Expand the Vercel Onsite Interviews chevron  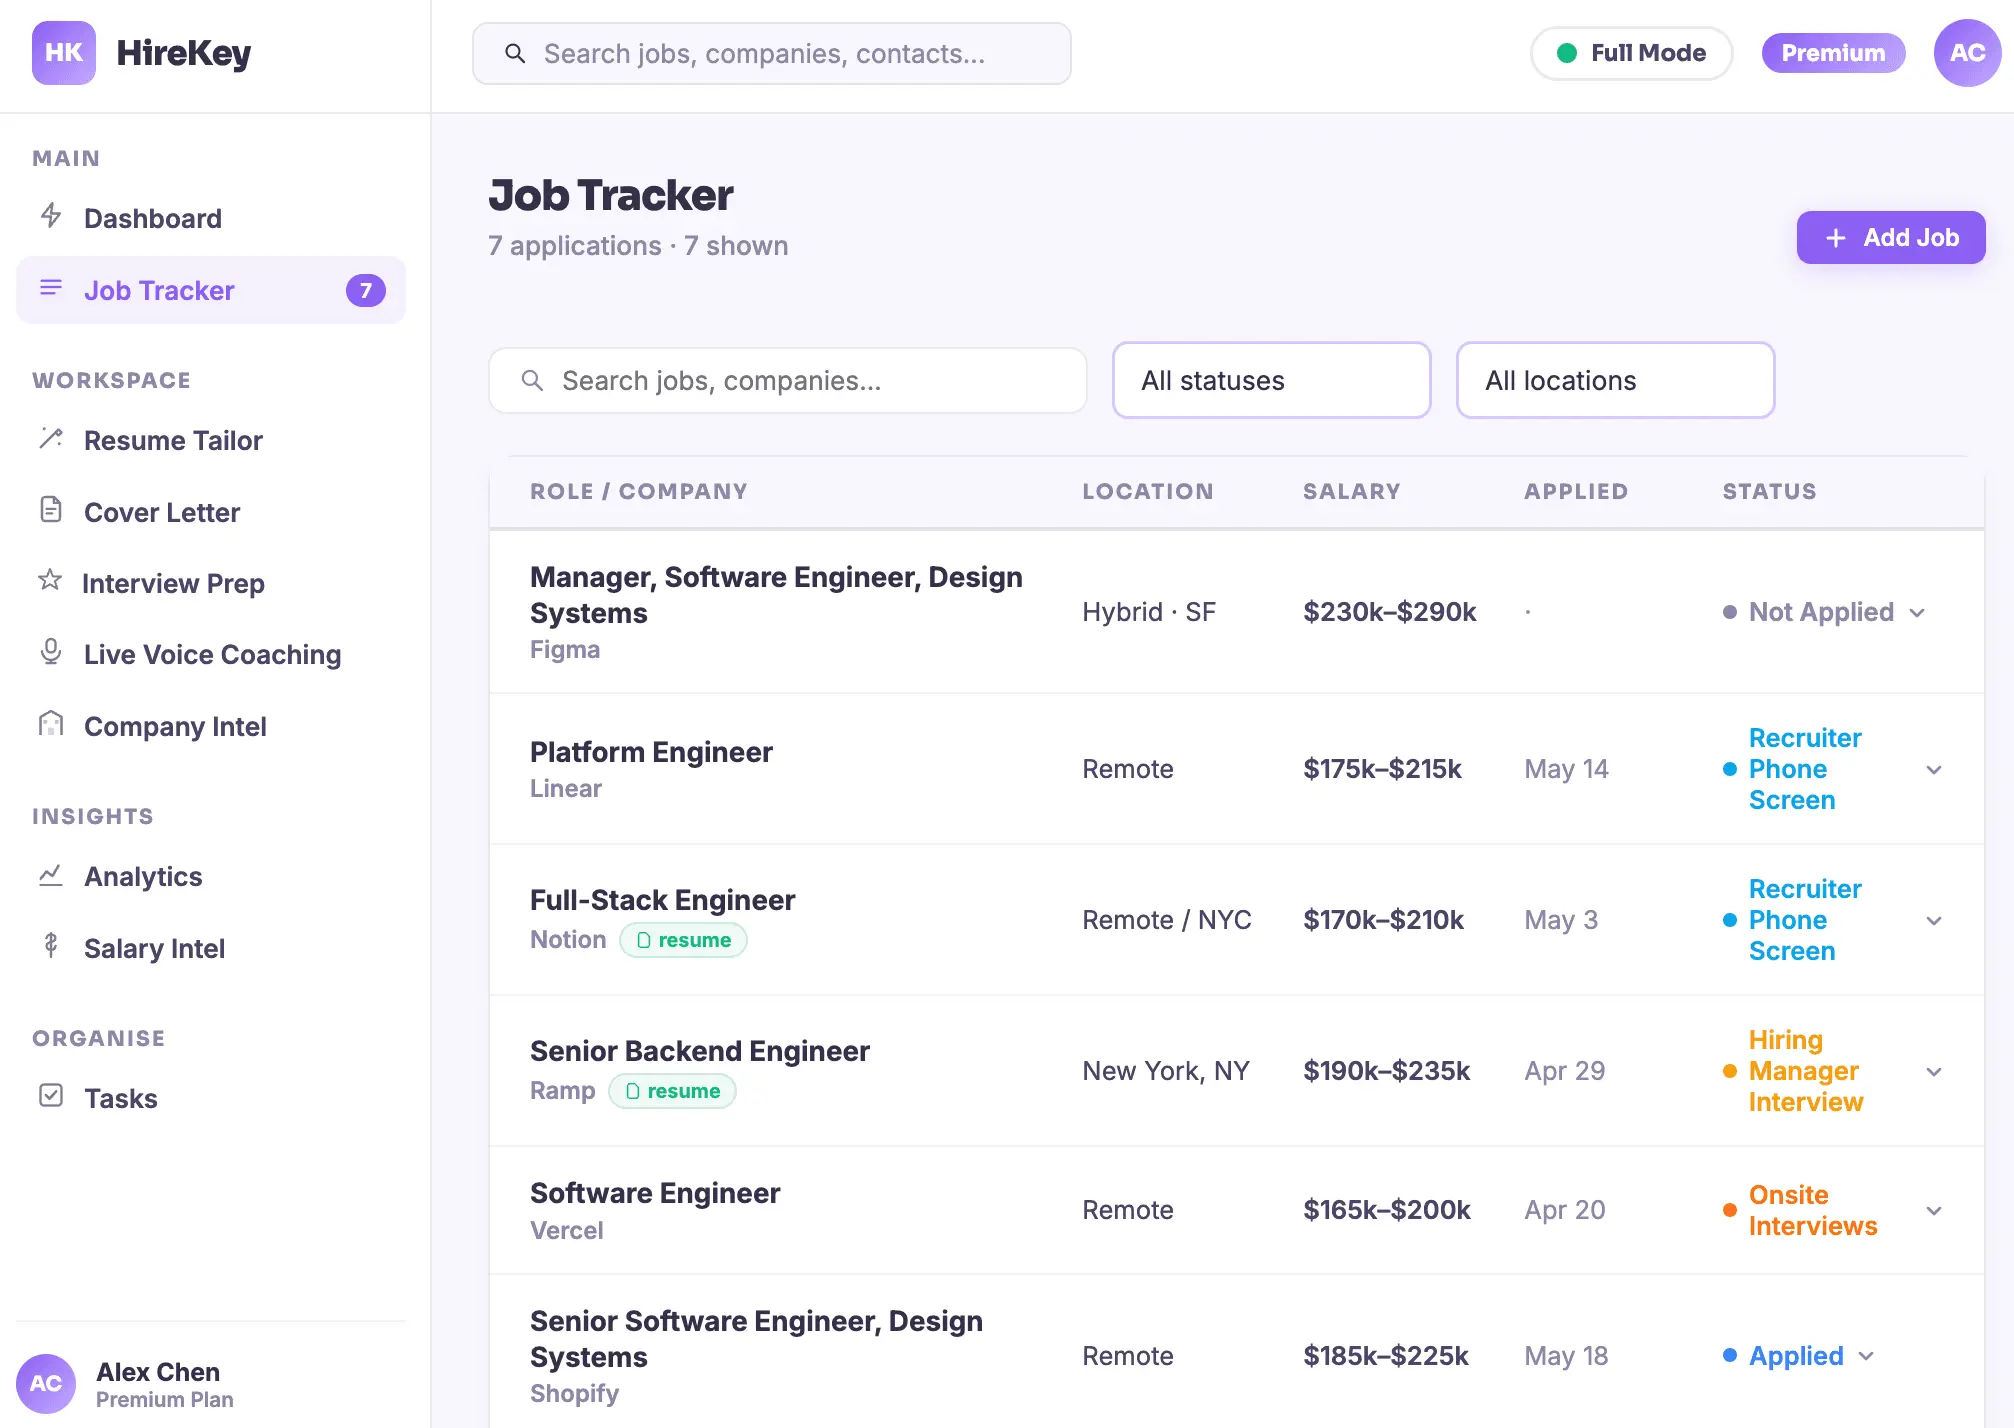click(x=1934, y=1211)
